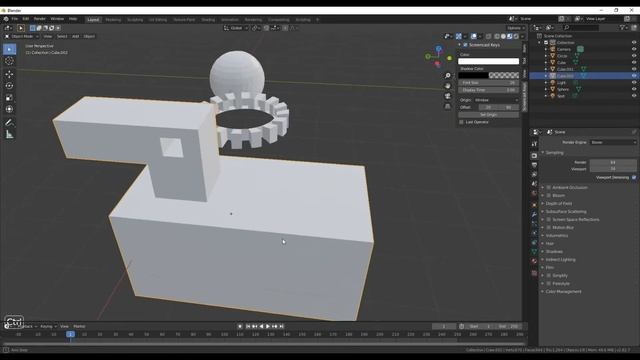Collapse the Sampling panel

point(555,153)
